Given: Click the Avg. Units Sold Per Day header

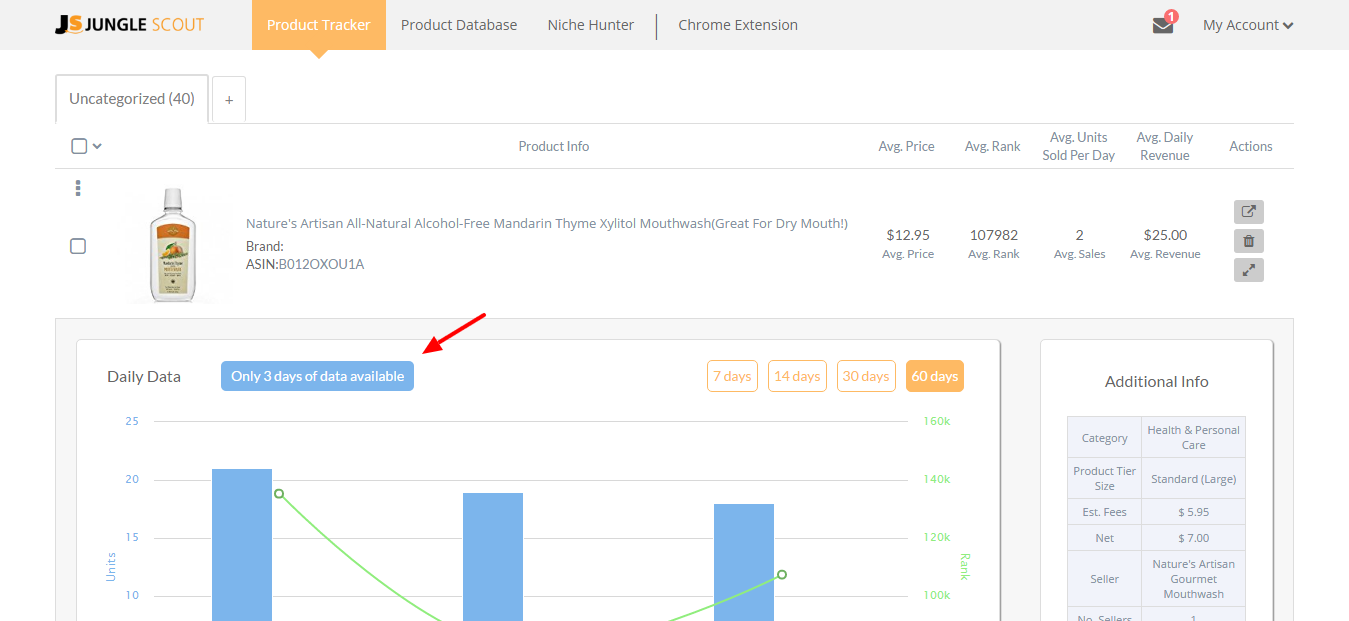Looking at the screenshot, I should (1079, 146).
